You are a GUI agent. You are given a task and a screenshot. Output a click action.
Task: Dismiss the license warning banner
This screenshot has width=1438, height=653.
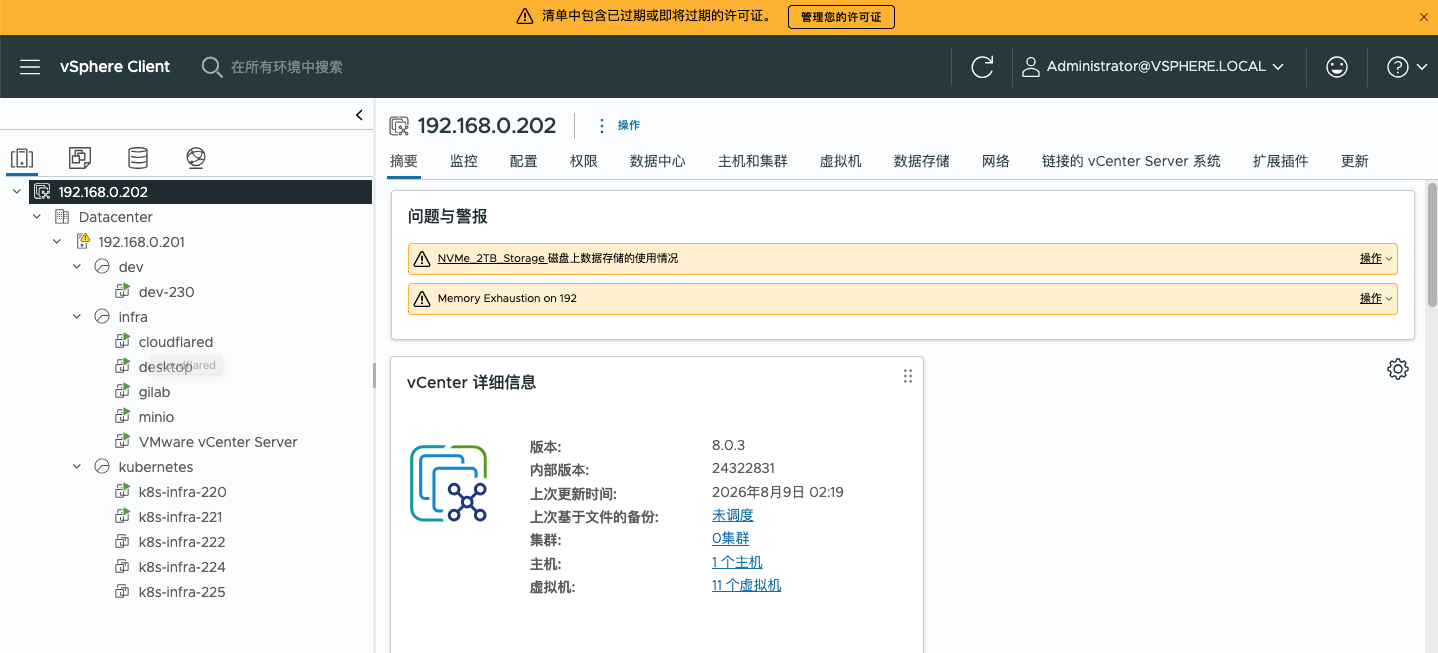tap(1424, 17)
